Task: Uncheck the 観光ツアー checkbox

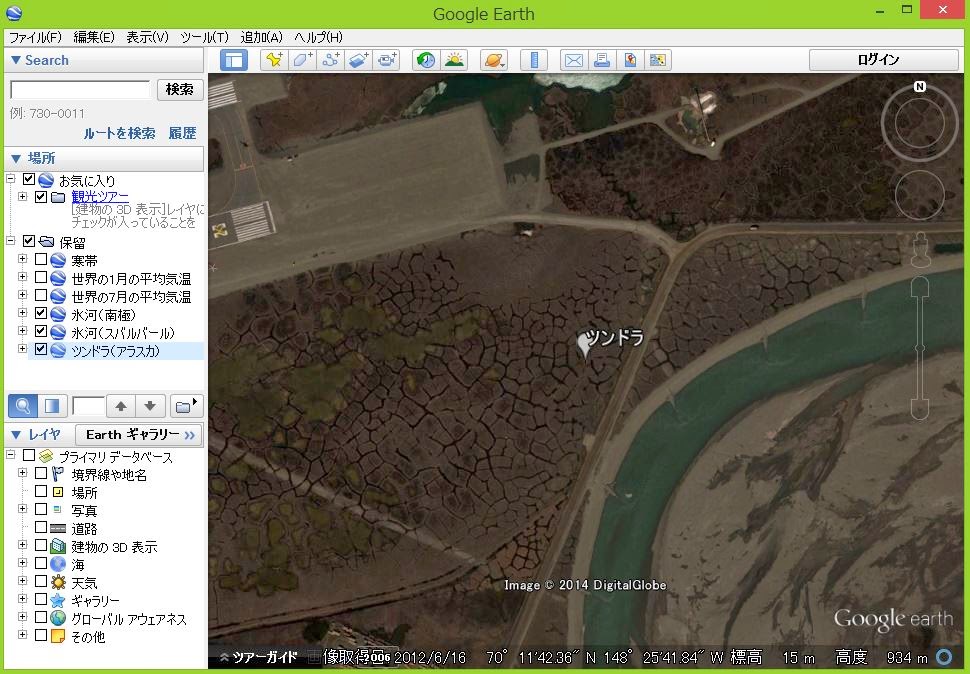Action: (41, 197)
